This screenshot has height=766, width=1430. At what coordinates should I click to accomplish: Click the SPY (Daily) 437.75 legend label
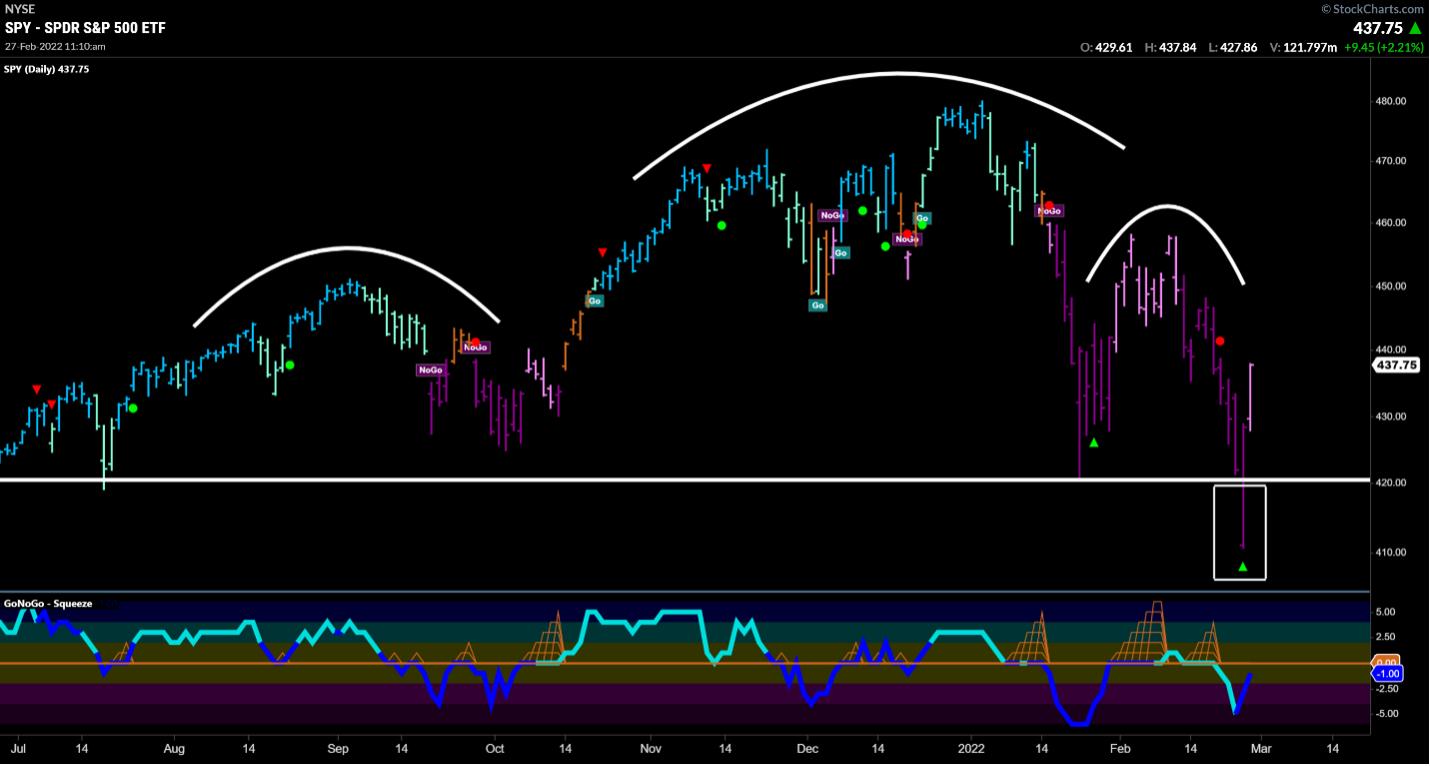(x=47, y=69)
